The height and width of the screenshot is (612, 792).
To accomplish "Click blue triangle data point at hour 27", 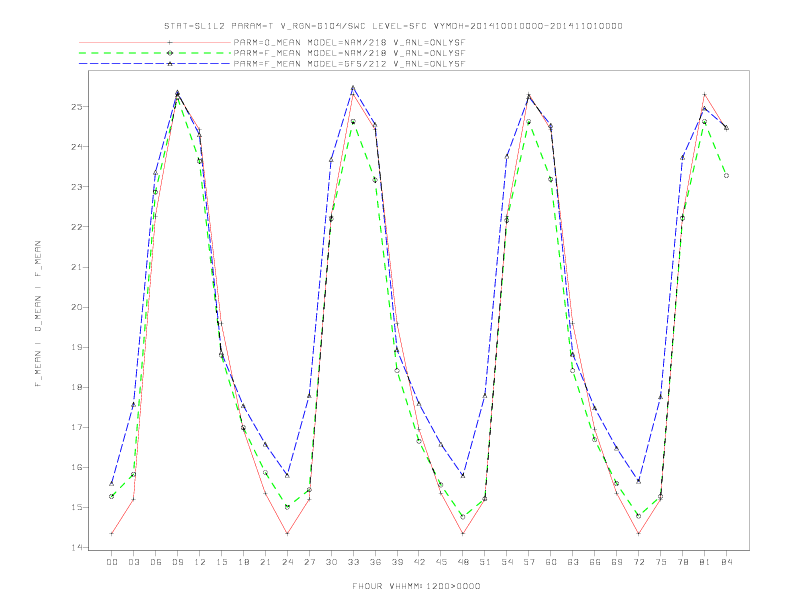I will point(309,395).
